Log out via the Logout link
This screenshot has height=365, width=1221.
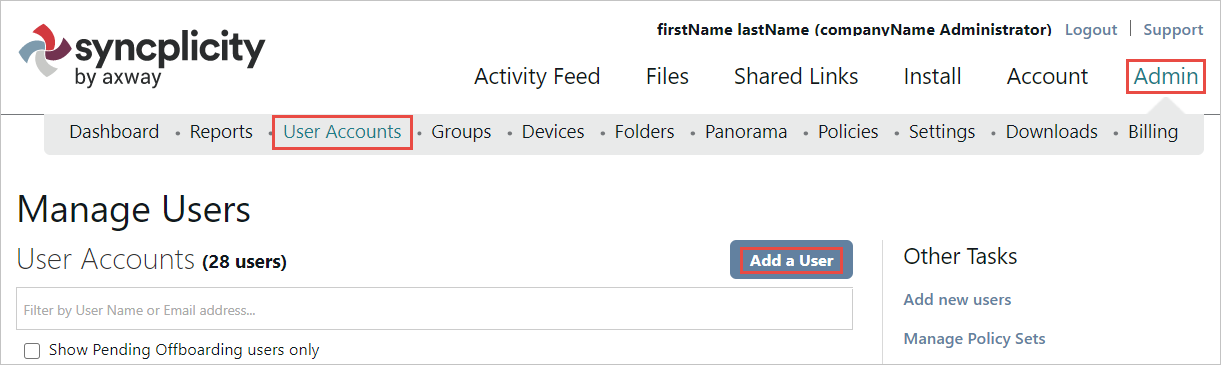coord(1091,30)
